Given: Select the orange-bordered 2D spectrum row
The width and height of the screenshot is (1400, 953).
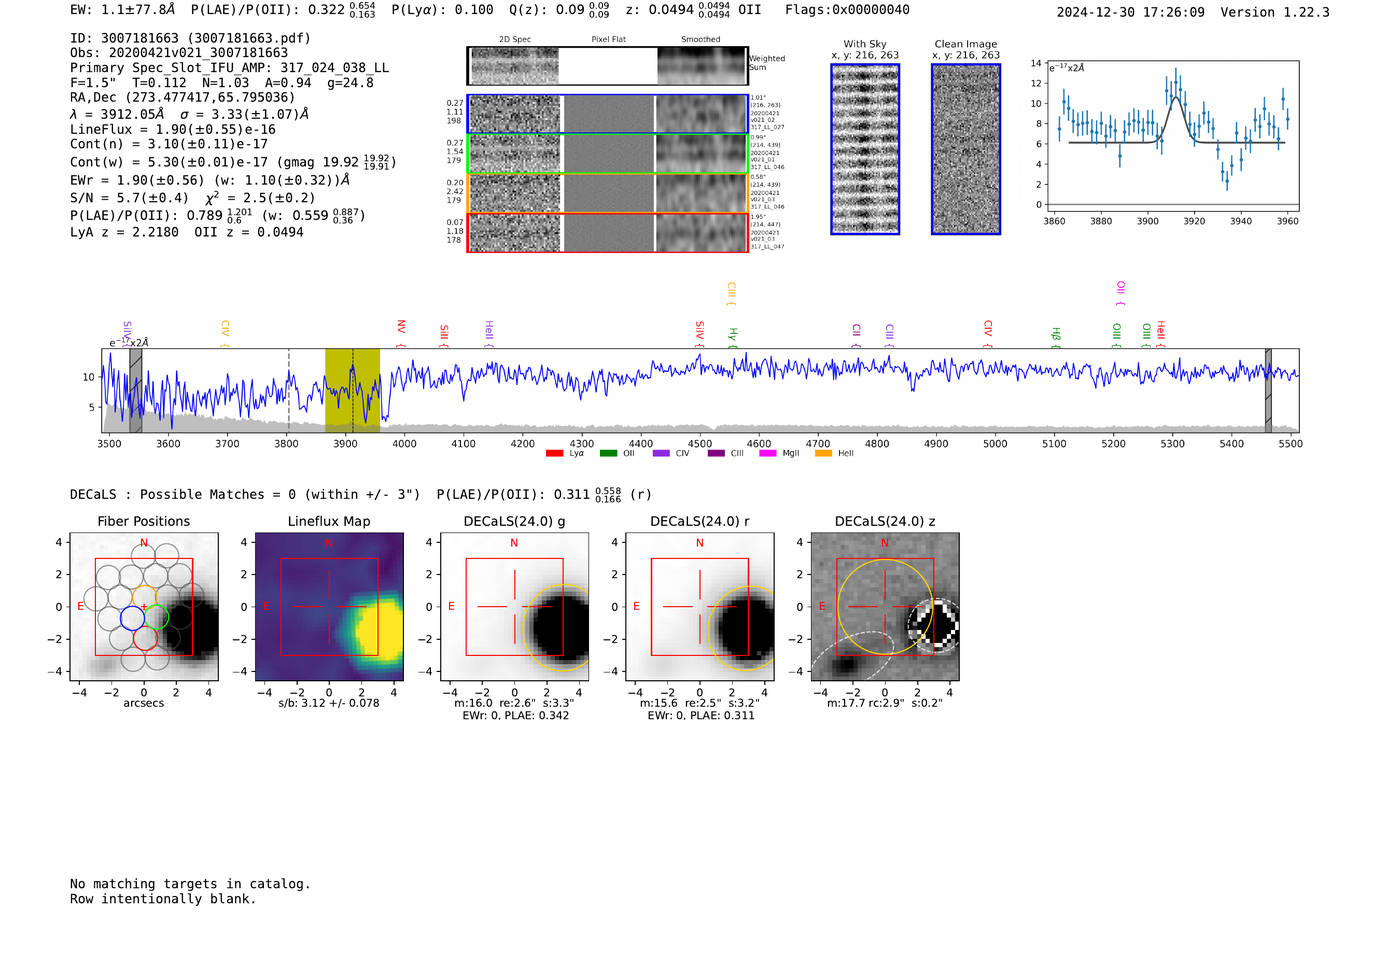Looking at the screenshot, I should 608,193.
